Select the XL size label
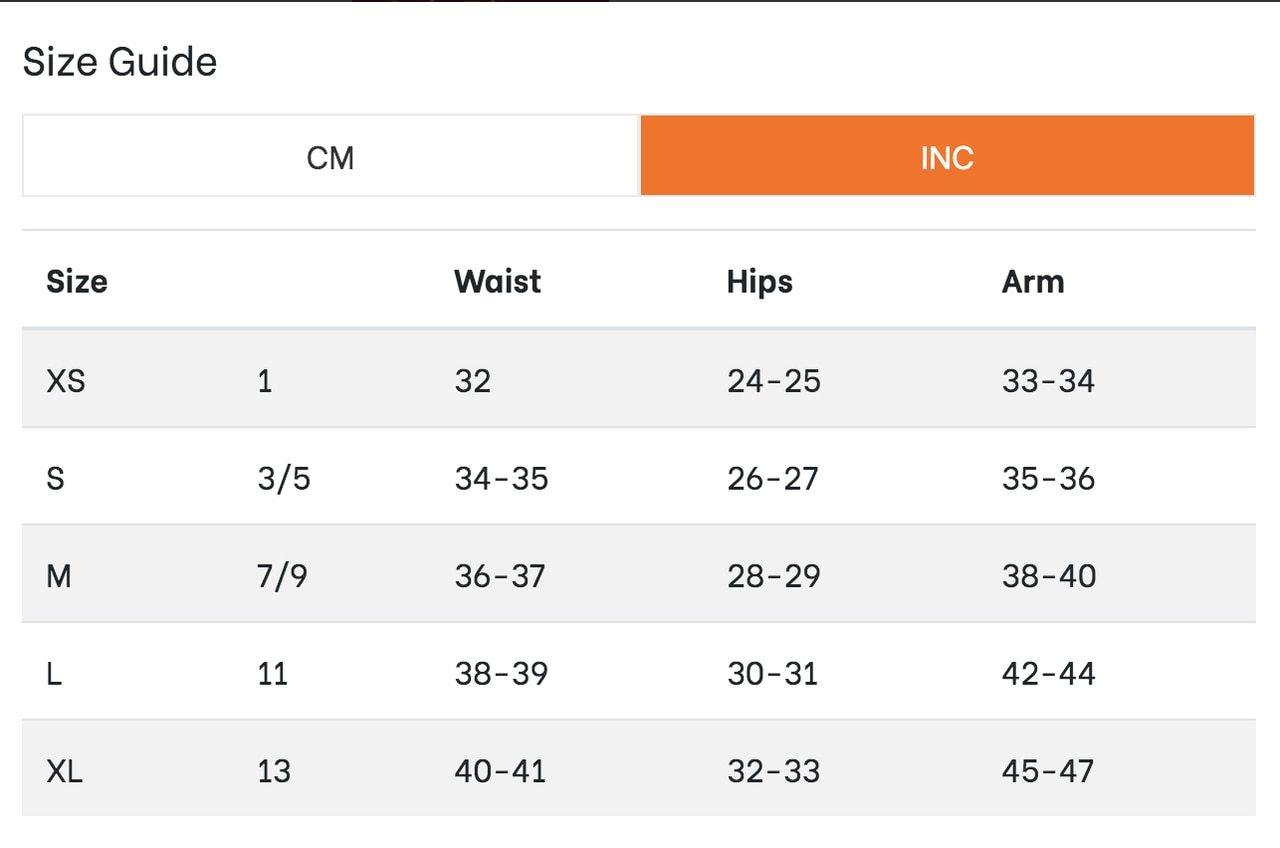 [65, 771]
